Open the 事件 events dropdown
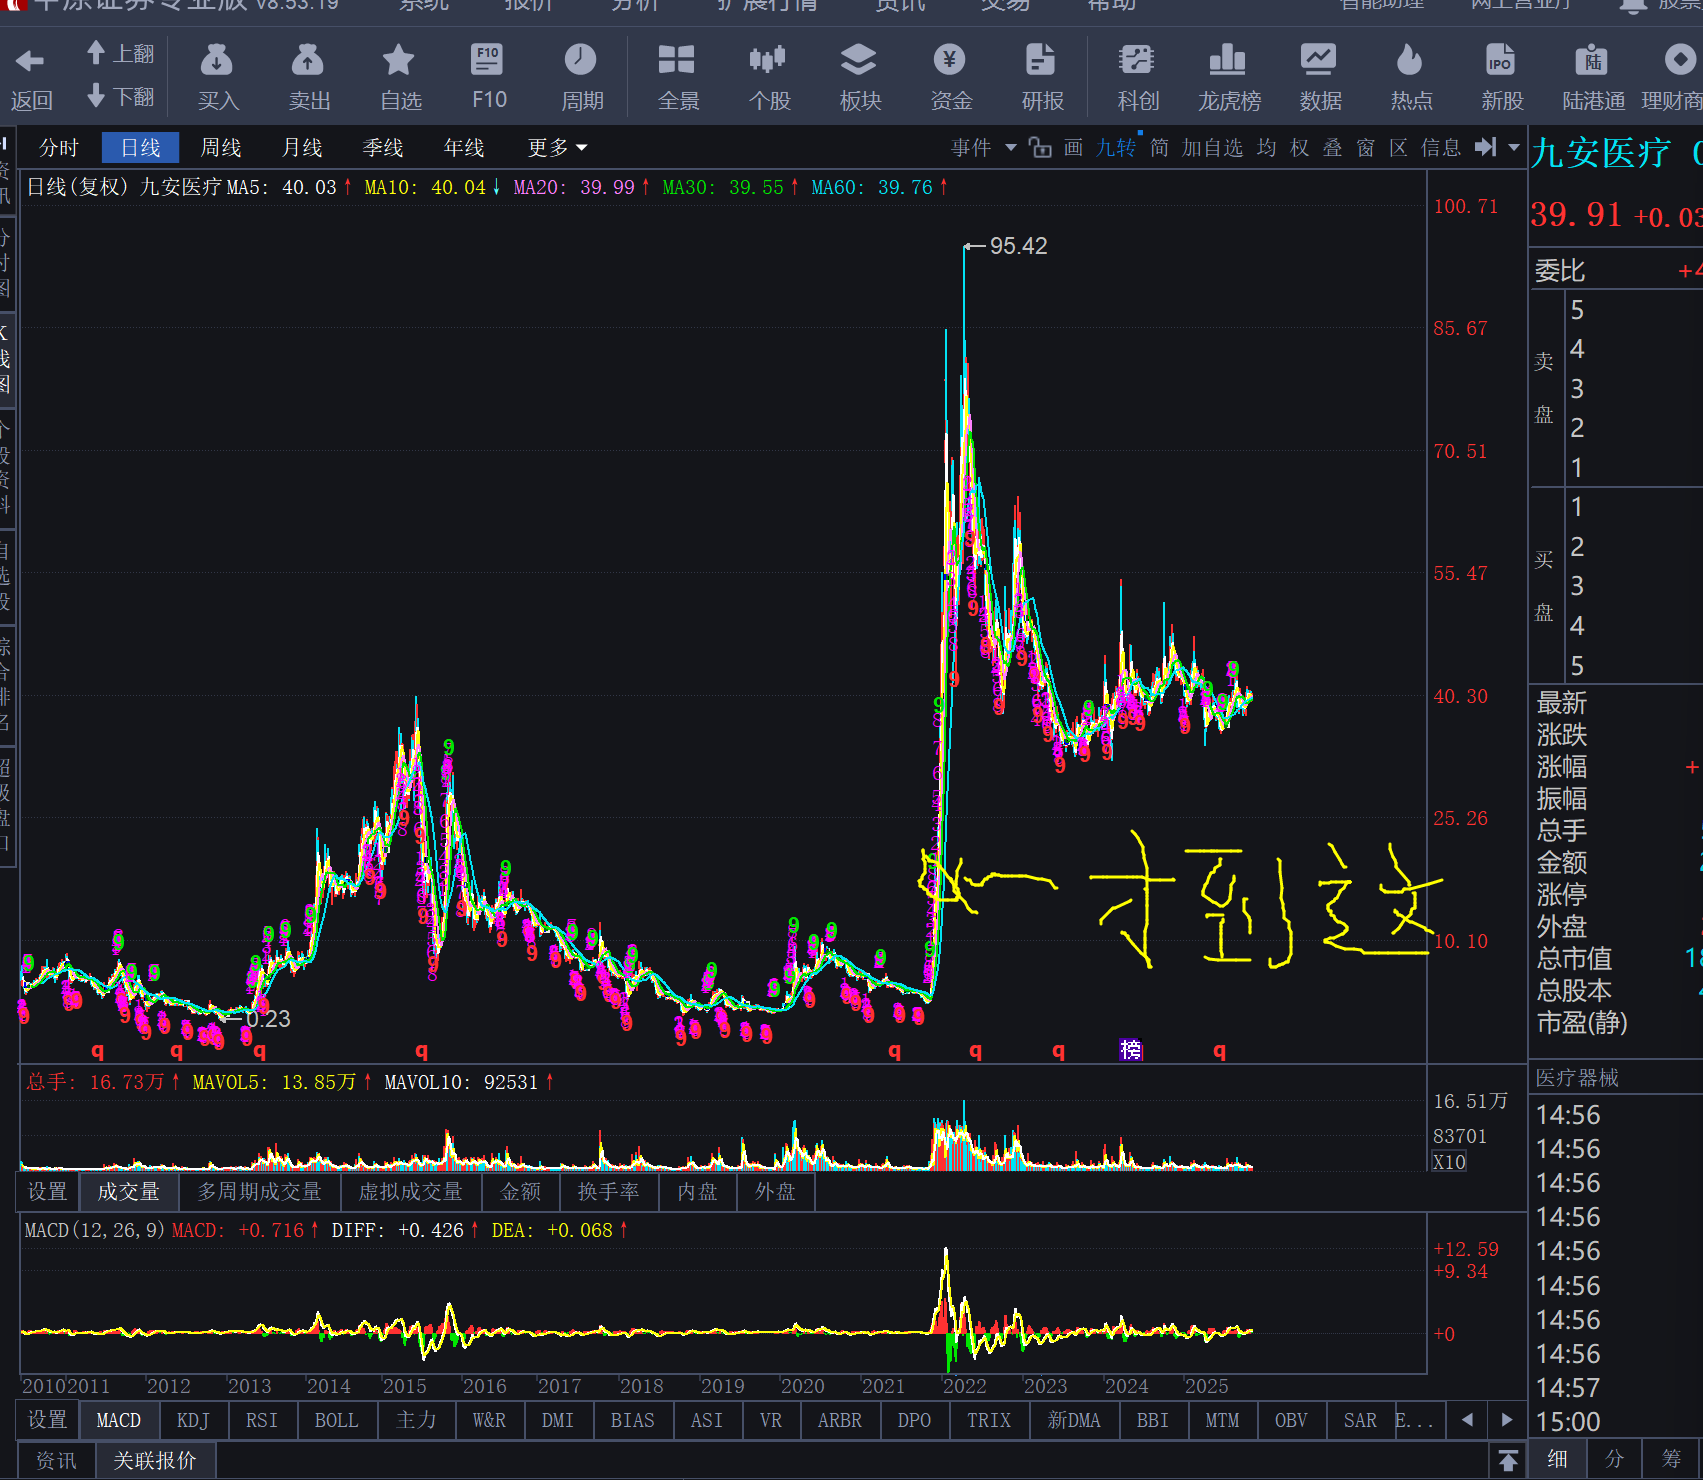Viewport: 1703px width, 1480px height. tap(983, 148)
